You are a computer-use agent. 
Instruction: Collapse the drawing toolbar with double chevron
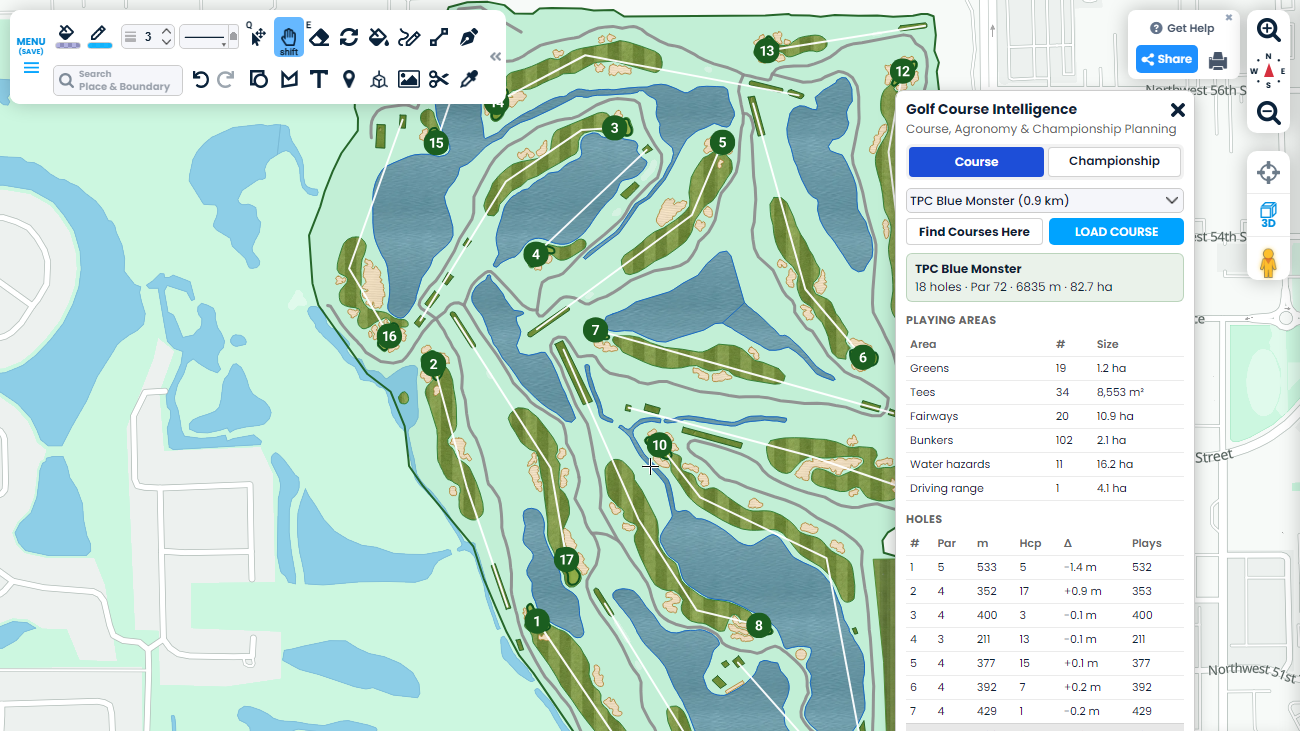click(x=495, y=57)
